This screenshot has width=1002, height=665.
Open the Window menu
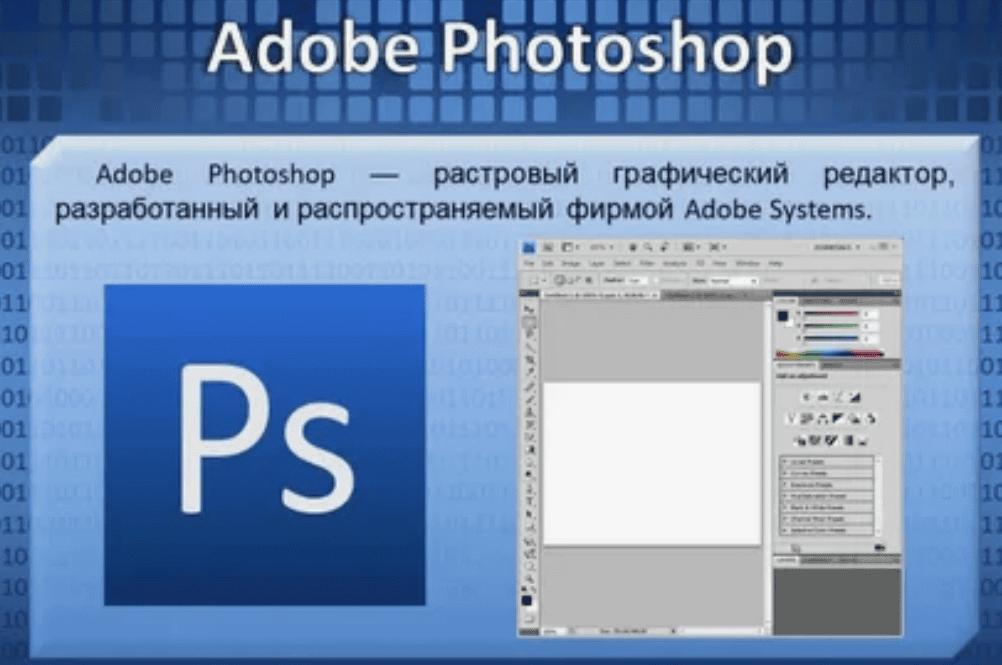coord(748,263)
